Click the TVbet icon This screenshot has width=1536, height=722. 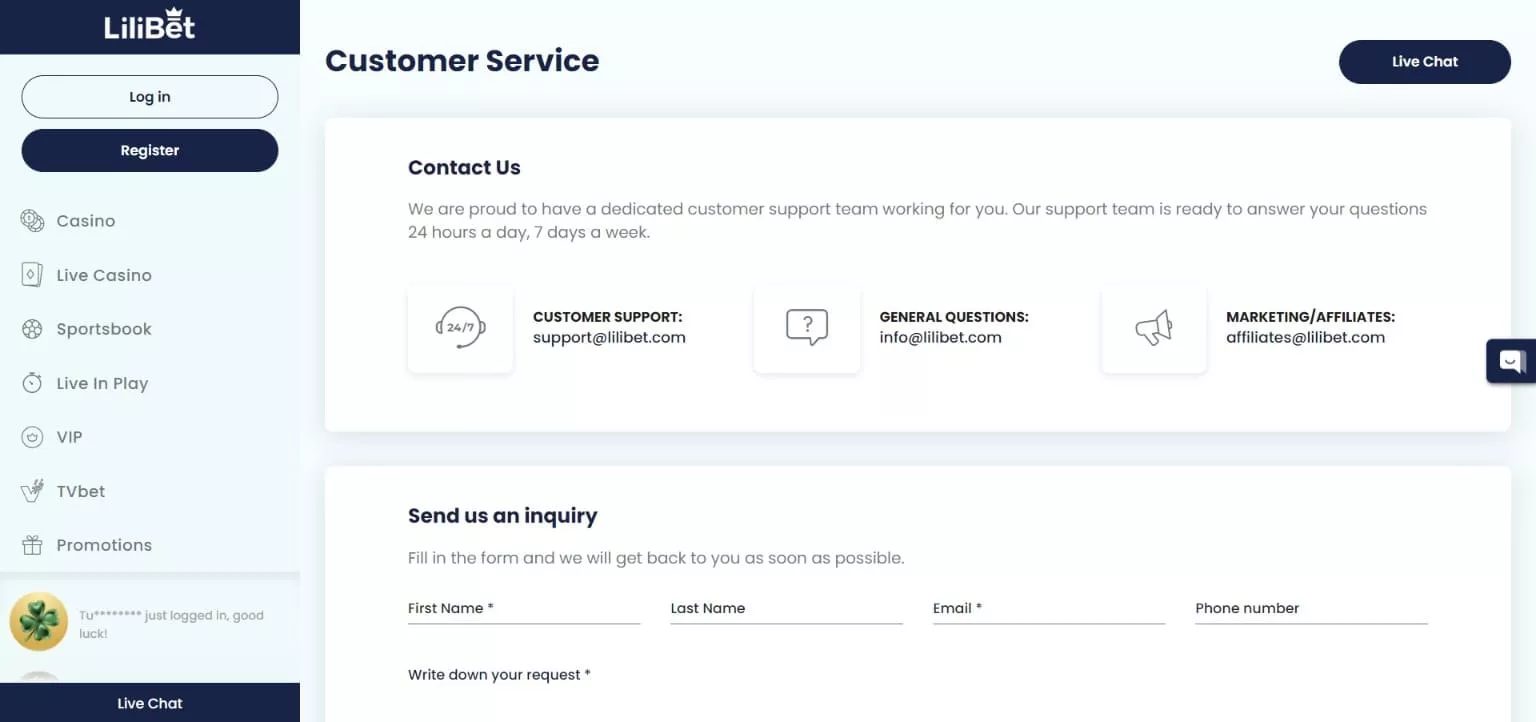tap(32, 491)
